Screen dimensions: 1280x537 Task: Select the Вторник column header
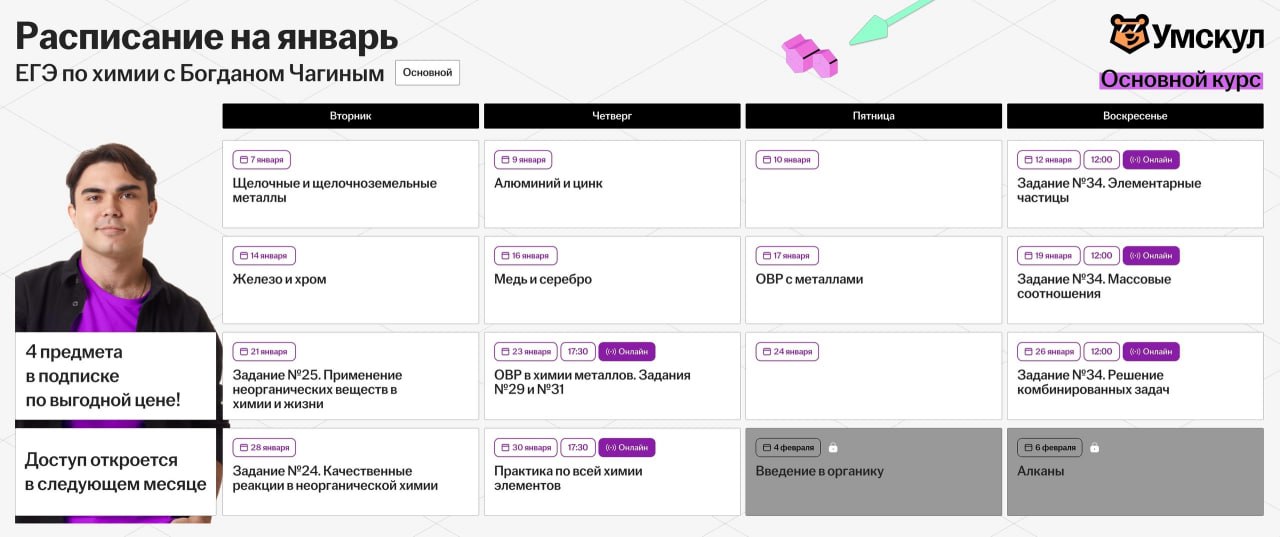tap(350, 116)
